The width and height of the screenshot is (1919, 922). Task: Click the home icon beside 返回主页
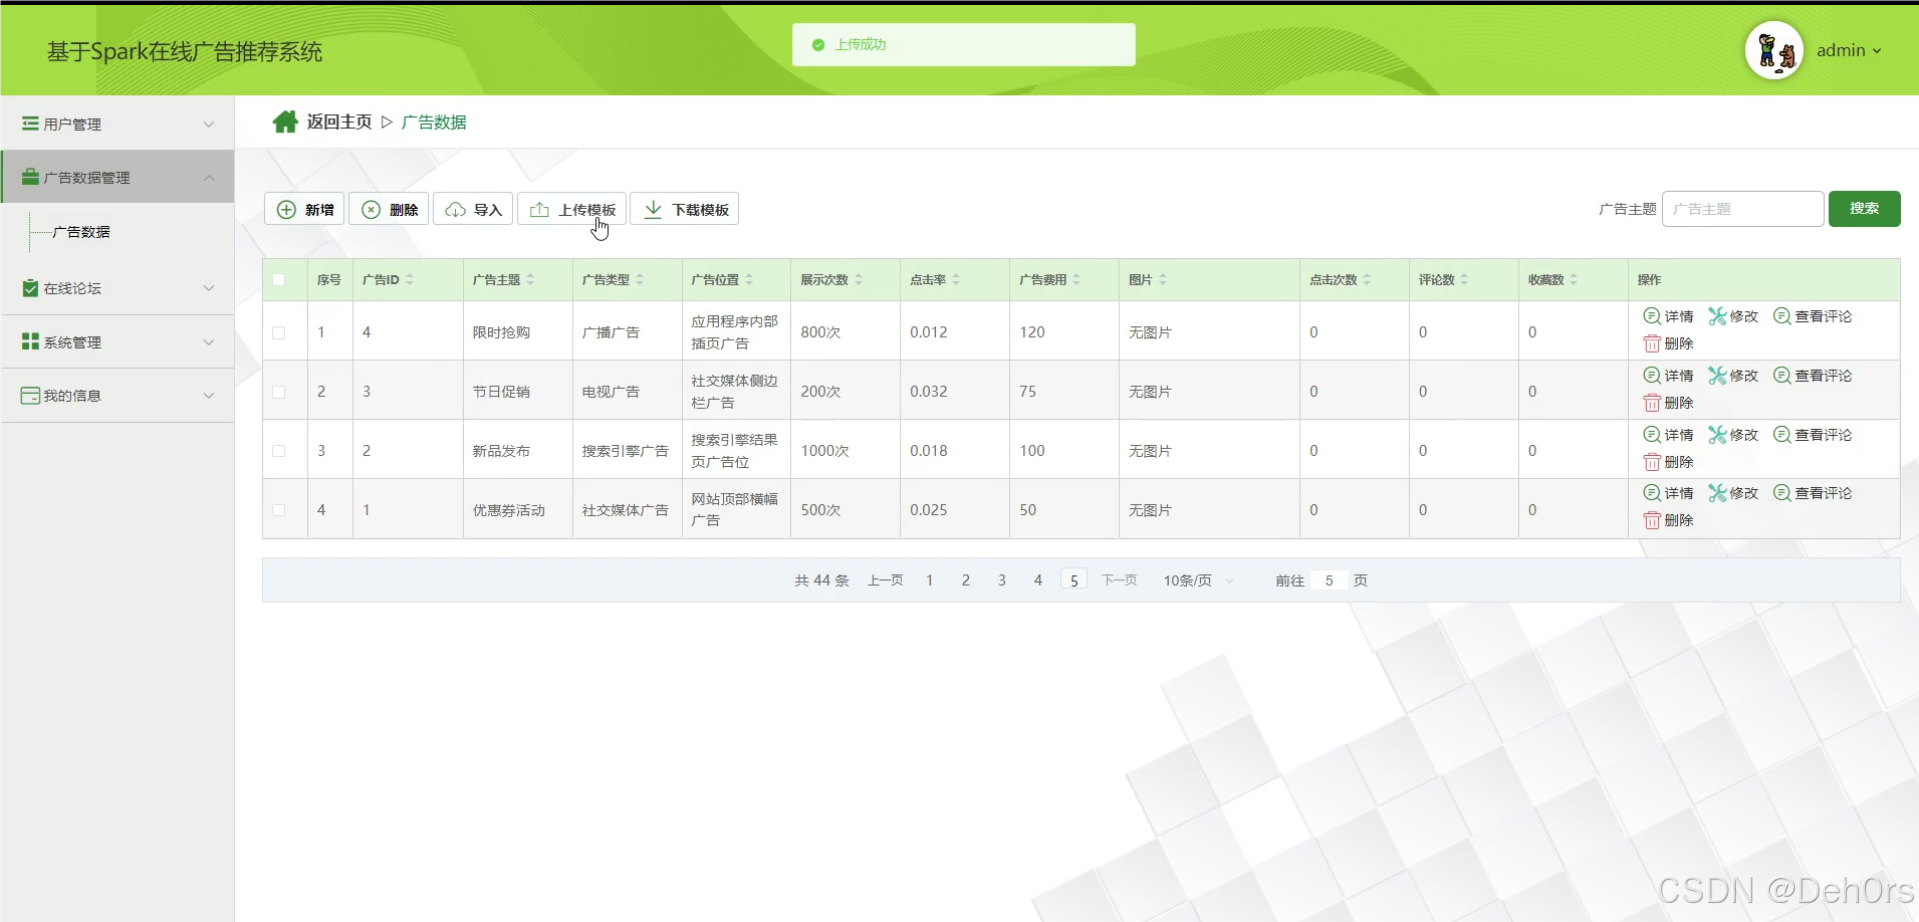tap(285, 121)
